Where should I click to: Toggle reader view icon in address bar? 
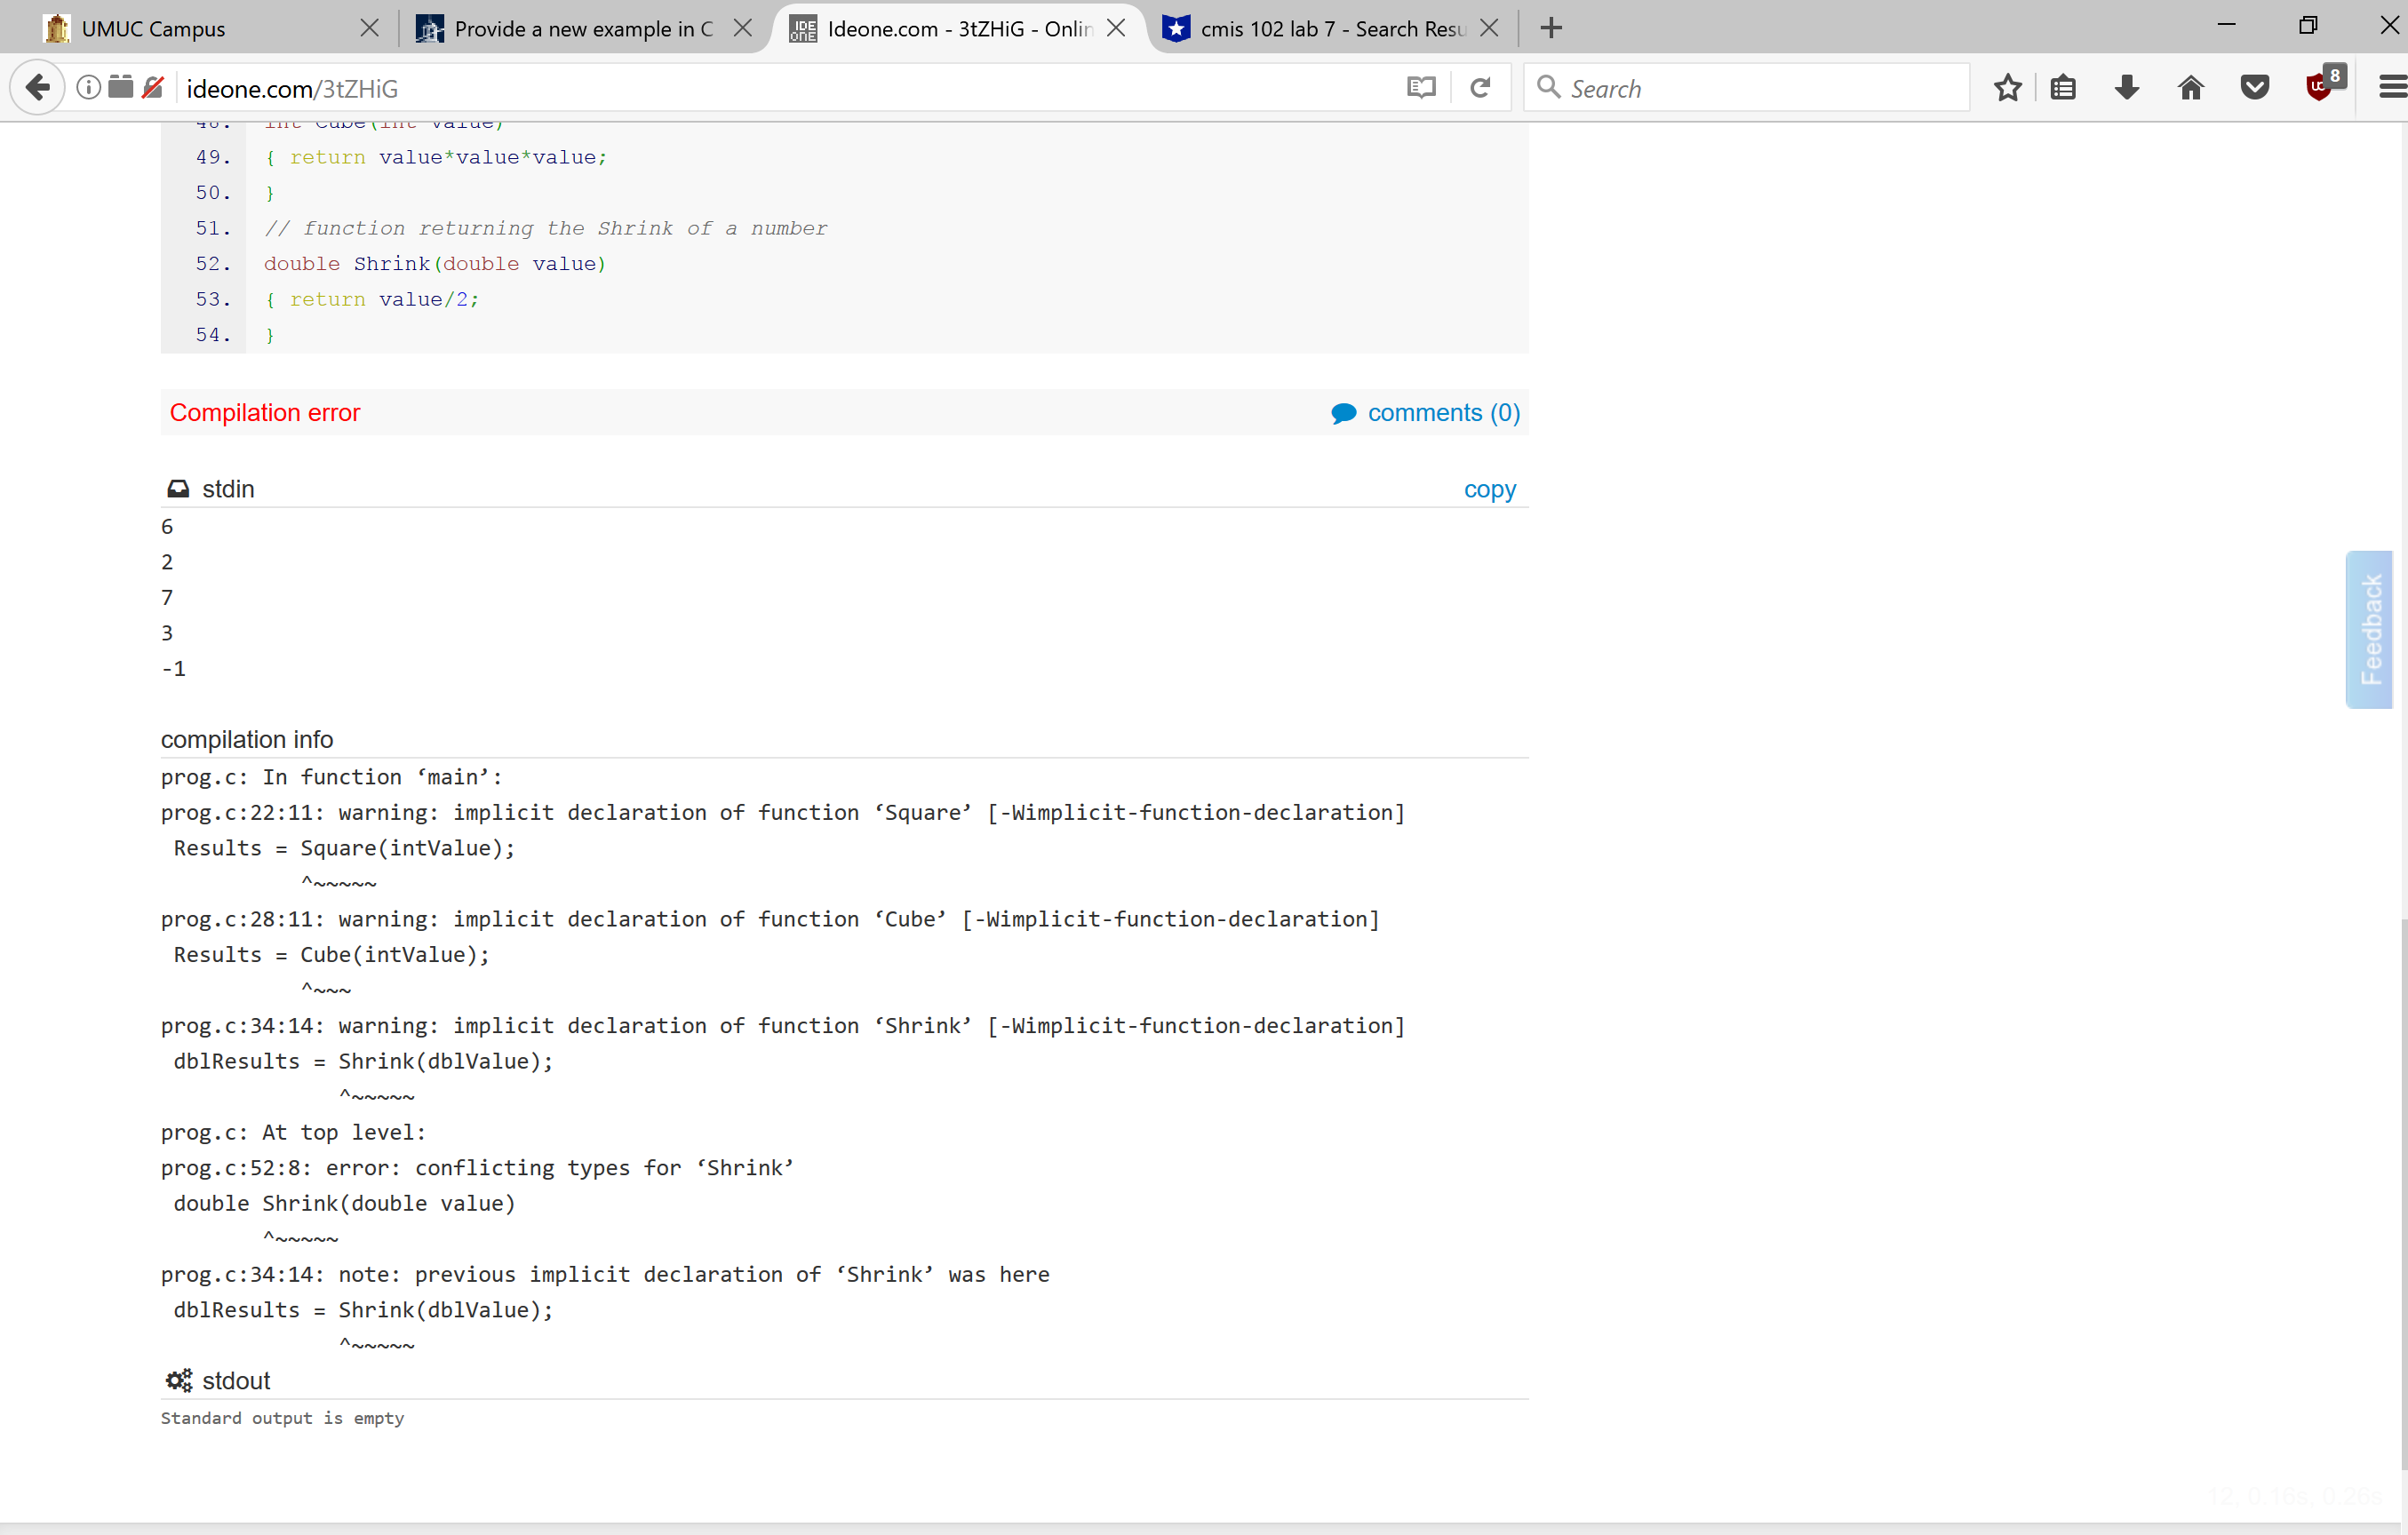(x=1420, y=88)
